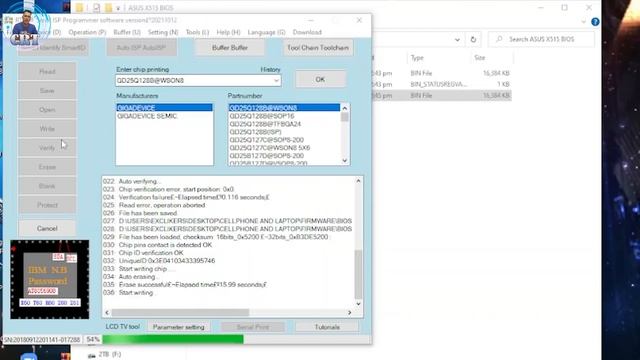Open Tool Chain Toolchain
640x360 pixels.
pos(318,48)
